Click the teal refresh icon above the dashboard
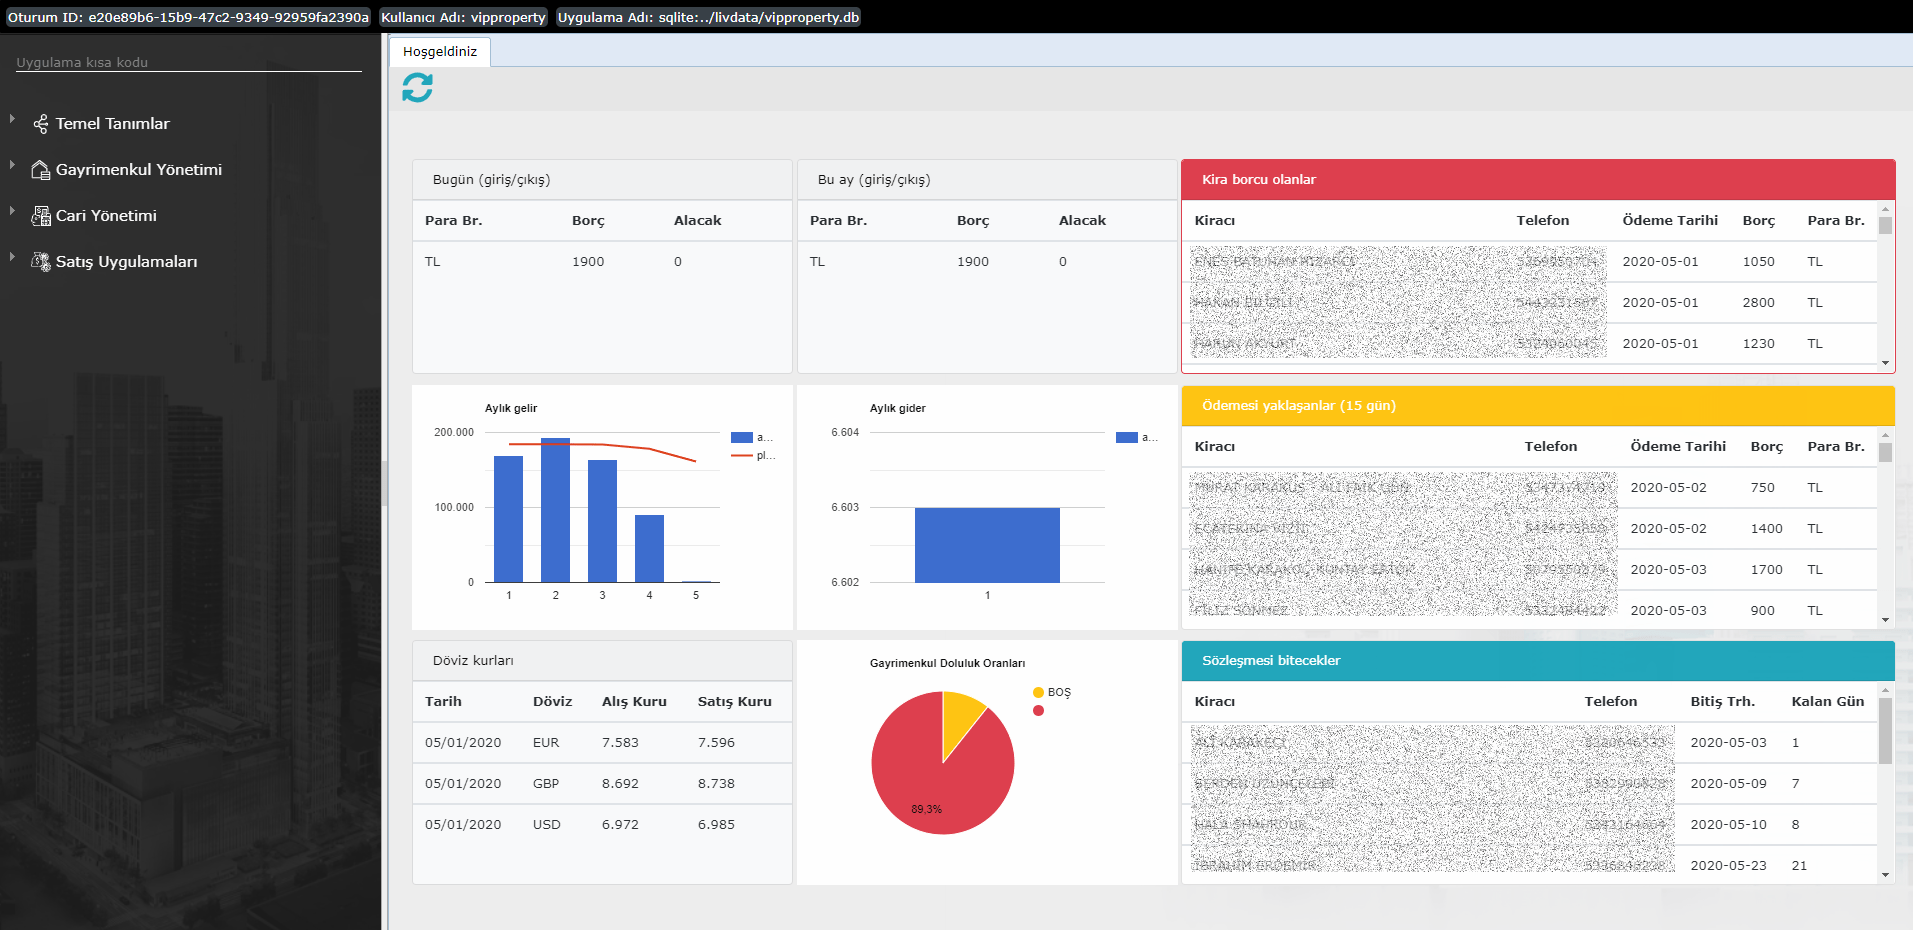Screen dimensions: 1913x930 (x=417, y=87)
